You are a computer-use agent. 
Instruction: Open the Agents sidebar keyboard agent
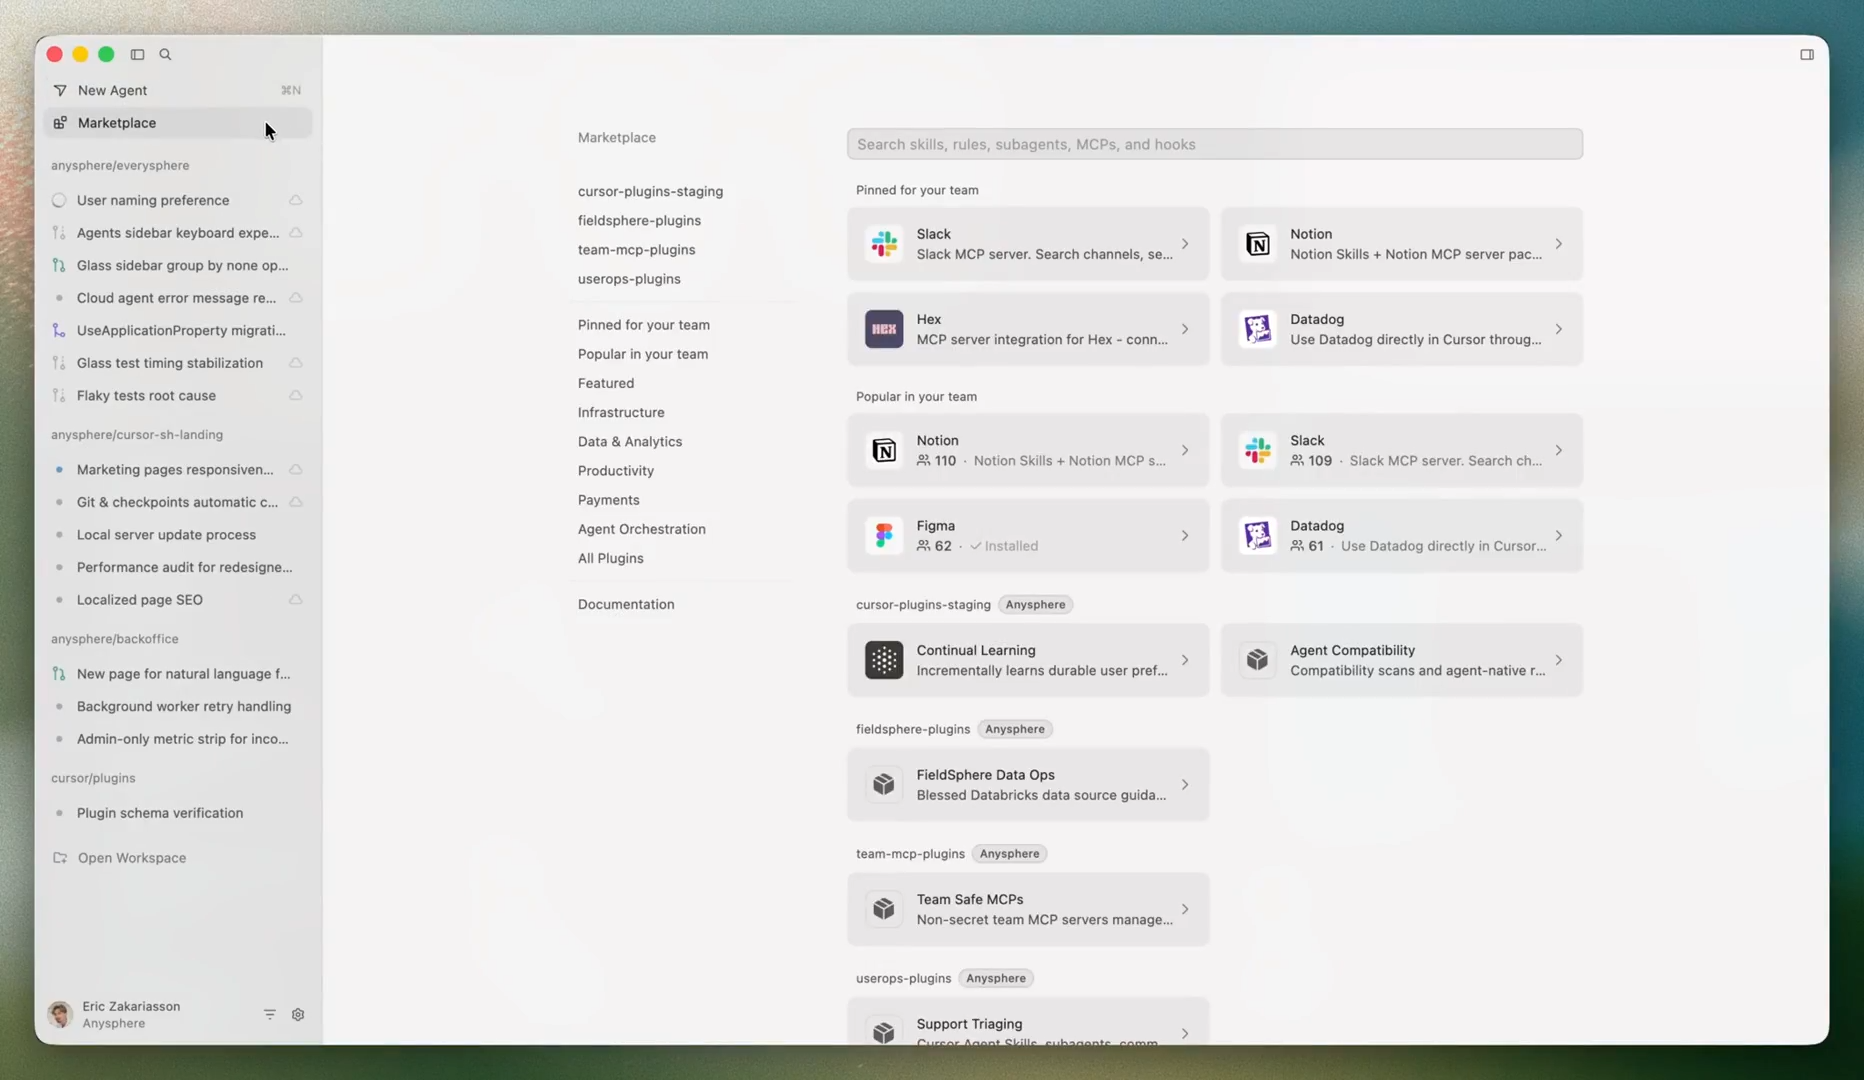(x=178, y=233)
